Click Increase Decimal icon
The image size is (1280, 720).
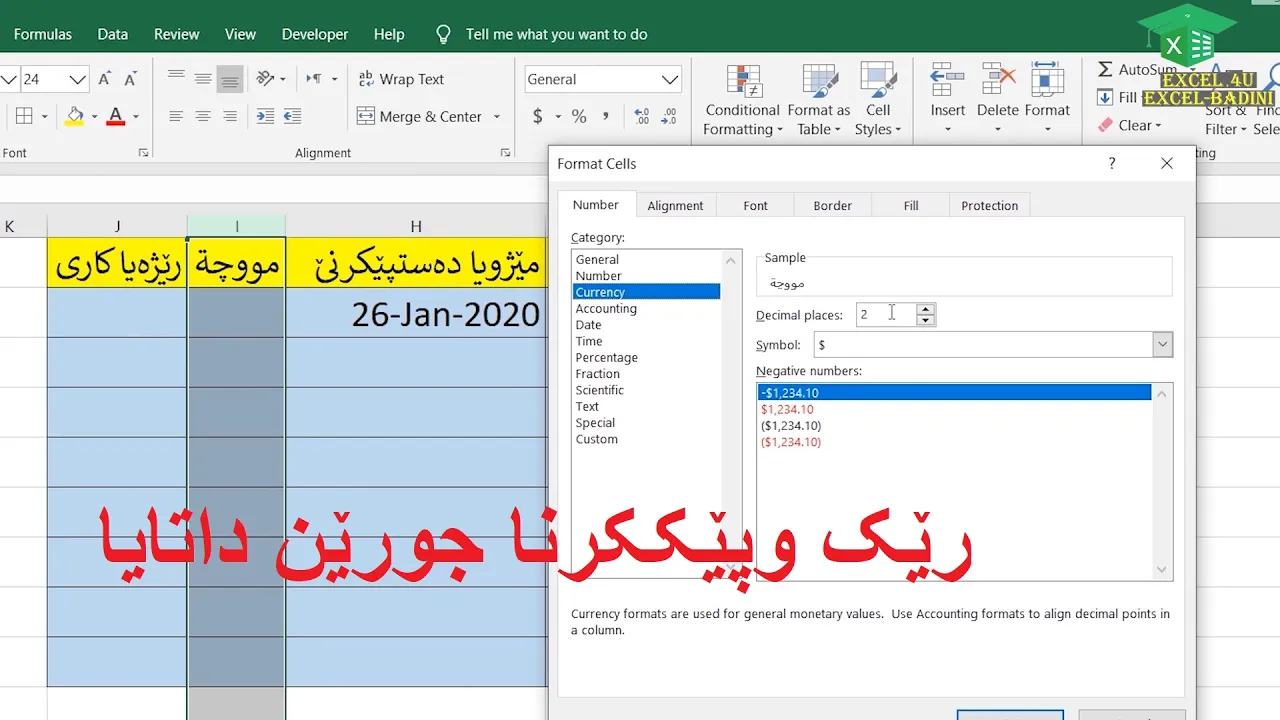tap(642, 116)
